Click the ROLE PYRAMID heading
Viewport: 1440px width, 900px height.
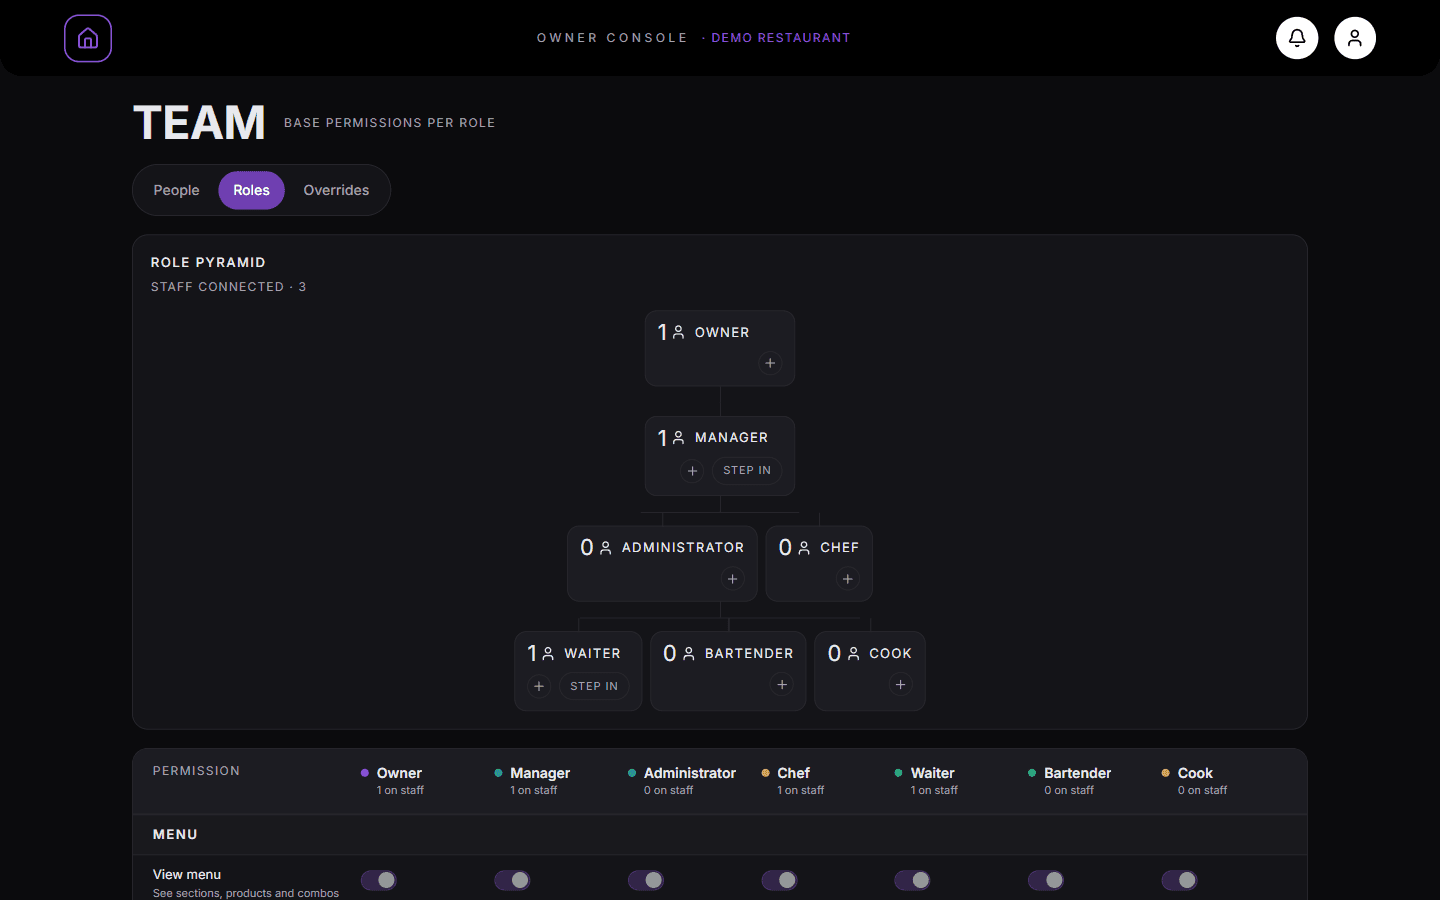(x=208, y=262)
